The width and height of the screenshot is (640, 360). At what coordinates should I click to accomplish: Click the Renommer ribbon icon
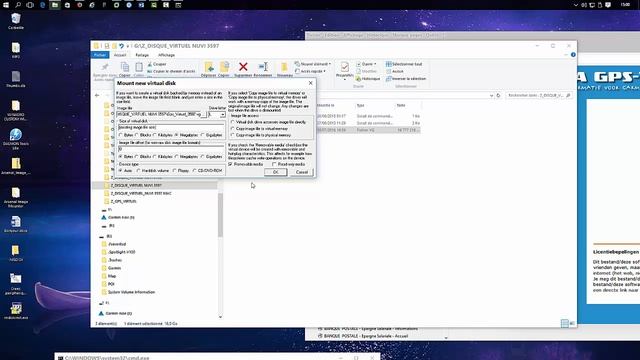[x=263, y=67]
